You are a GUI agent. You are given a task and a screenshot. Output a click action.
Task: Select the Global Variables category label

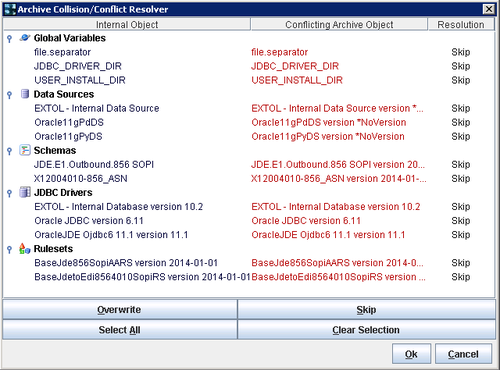(x=70, y=38)
